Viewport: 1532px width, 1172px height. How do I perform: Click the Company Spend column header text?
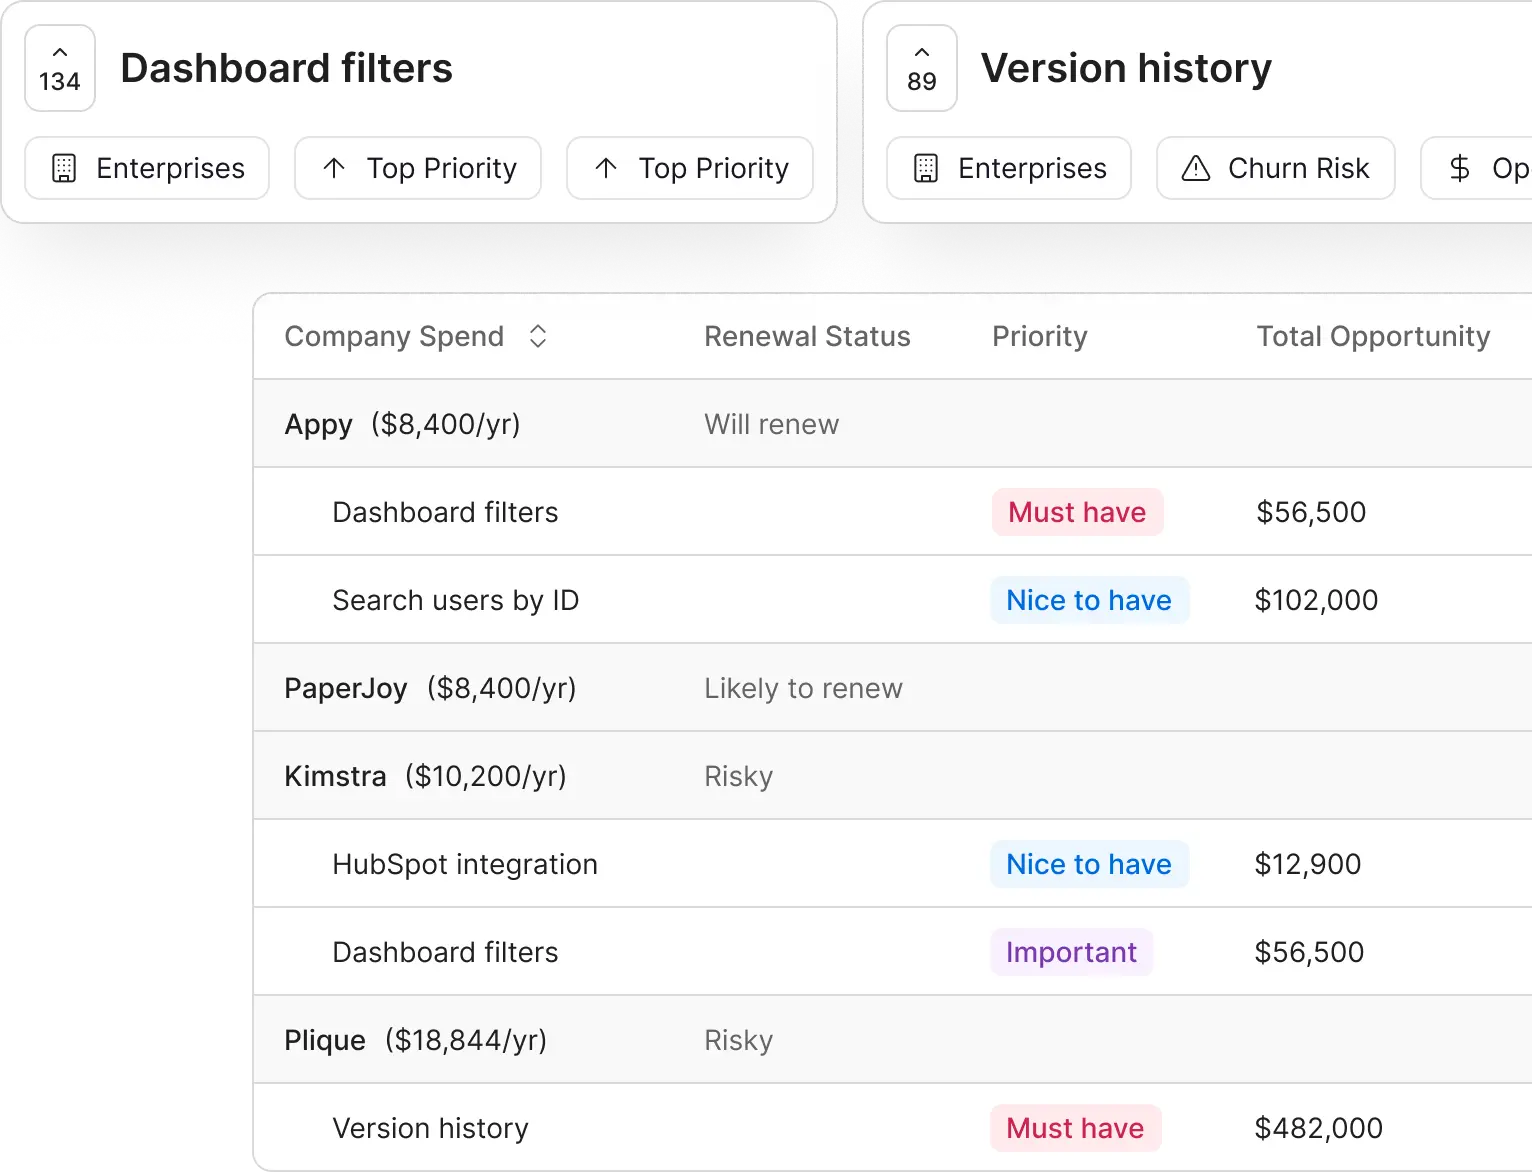click(394, 336)
